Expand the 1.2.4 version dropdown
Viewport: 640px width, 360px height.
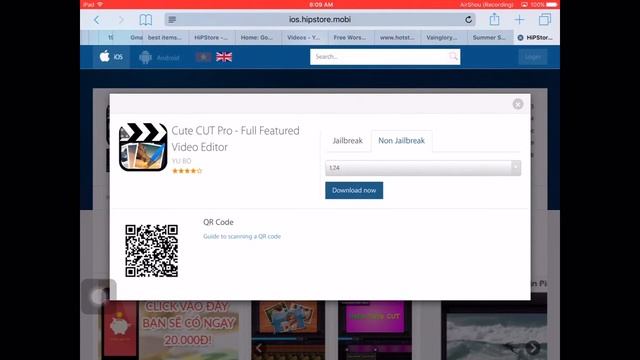(423, 168)
